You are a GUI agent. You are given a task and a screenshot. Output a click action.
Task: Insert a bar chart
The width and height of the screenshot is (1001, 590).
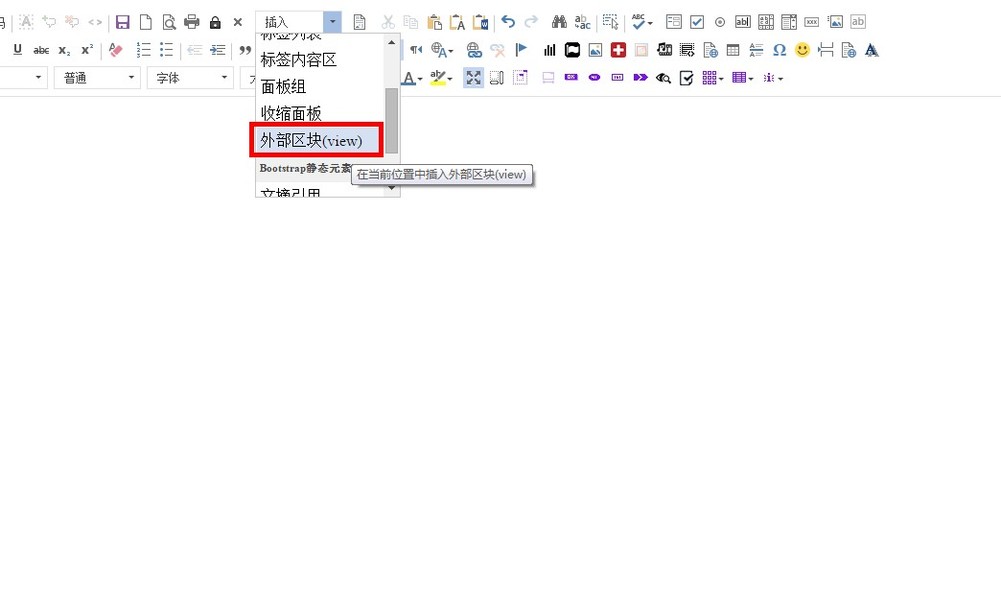click(x=549, y=50)
